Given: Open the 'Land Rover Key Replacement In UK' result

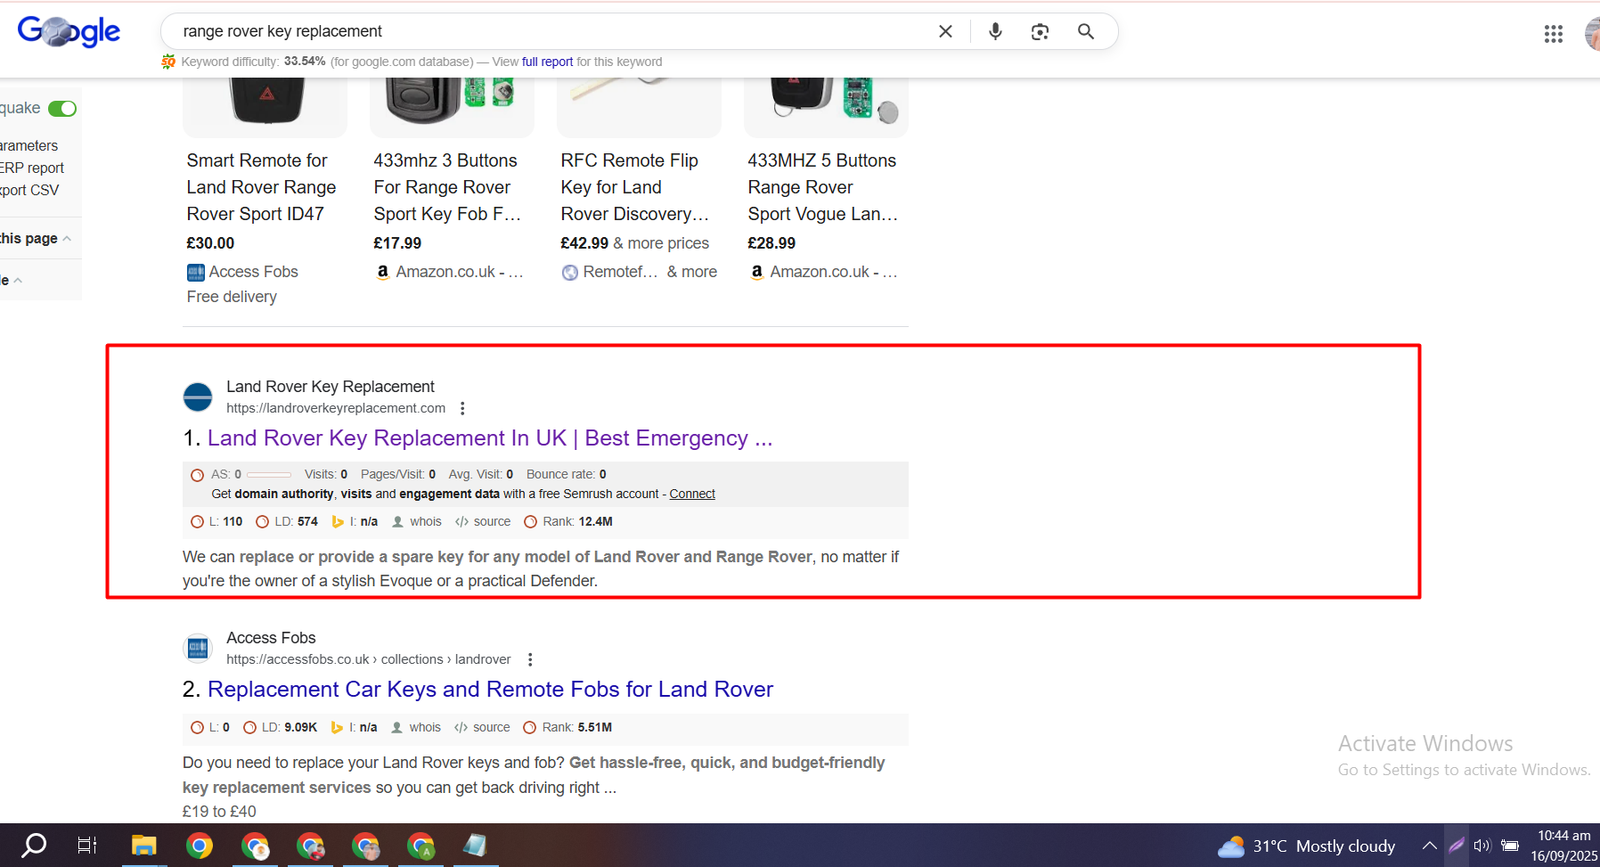Looking at the screenshot, I should pyautogui.click(x=489, y=438).
